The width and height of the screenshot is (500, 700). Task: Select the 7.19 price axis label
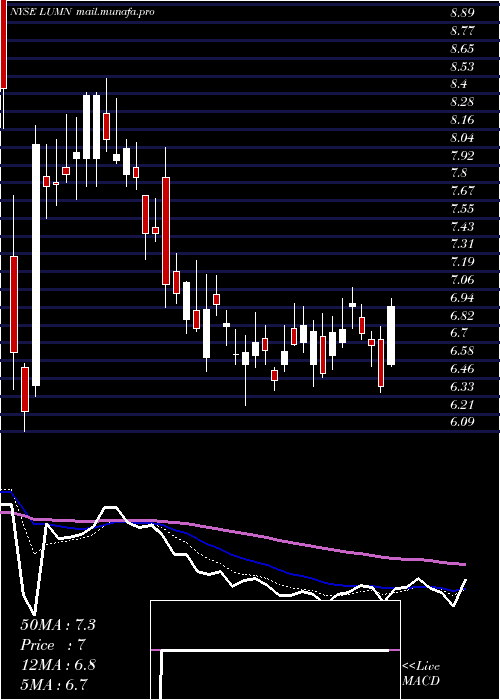coord(462,262)
